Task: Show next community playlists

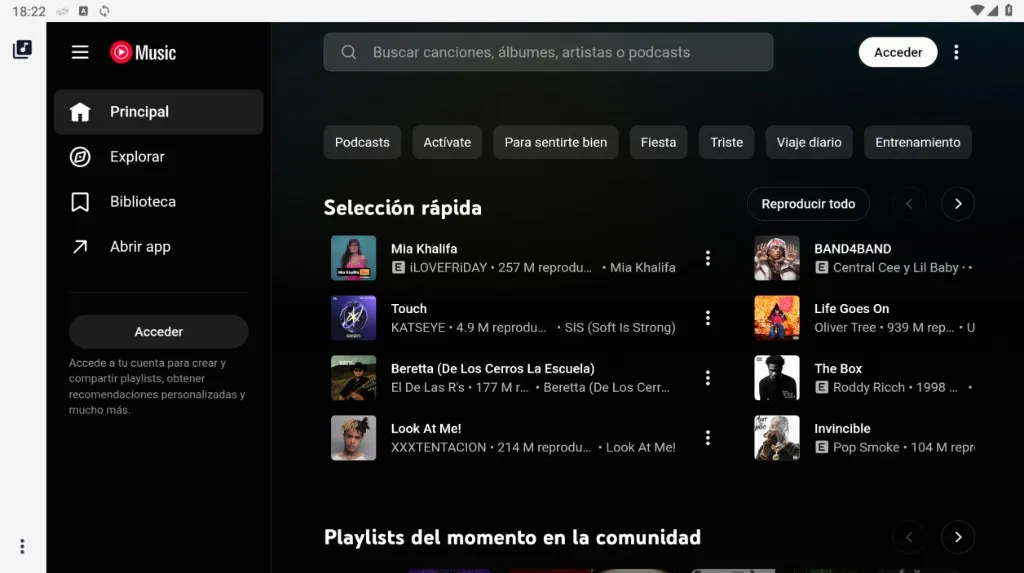Action: click(x=958, y=537)
